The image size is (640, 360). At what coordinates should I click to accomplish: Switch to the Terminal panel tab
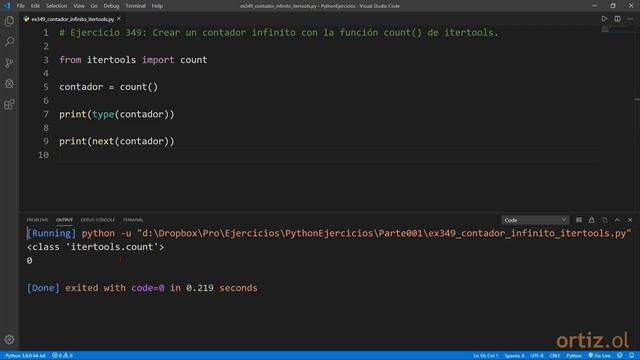(x=133, y=220)
